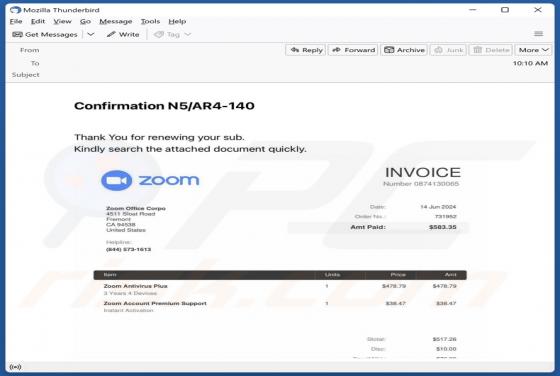This screenshot has height=376, width=560.
Task: Open the View menu
Action: click(62, 21)
